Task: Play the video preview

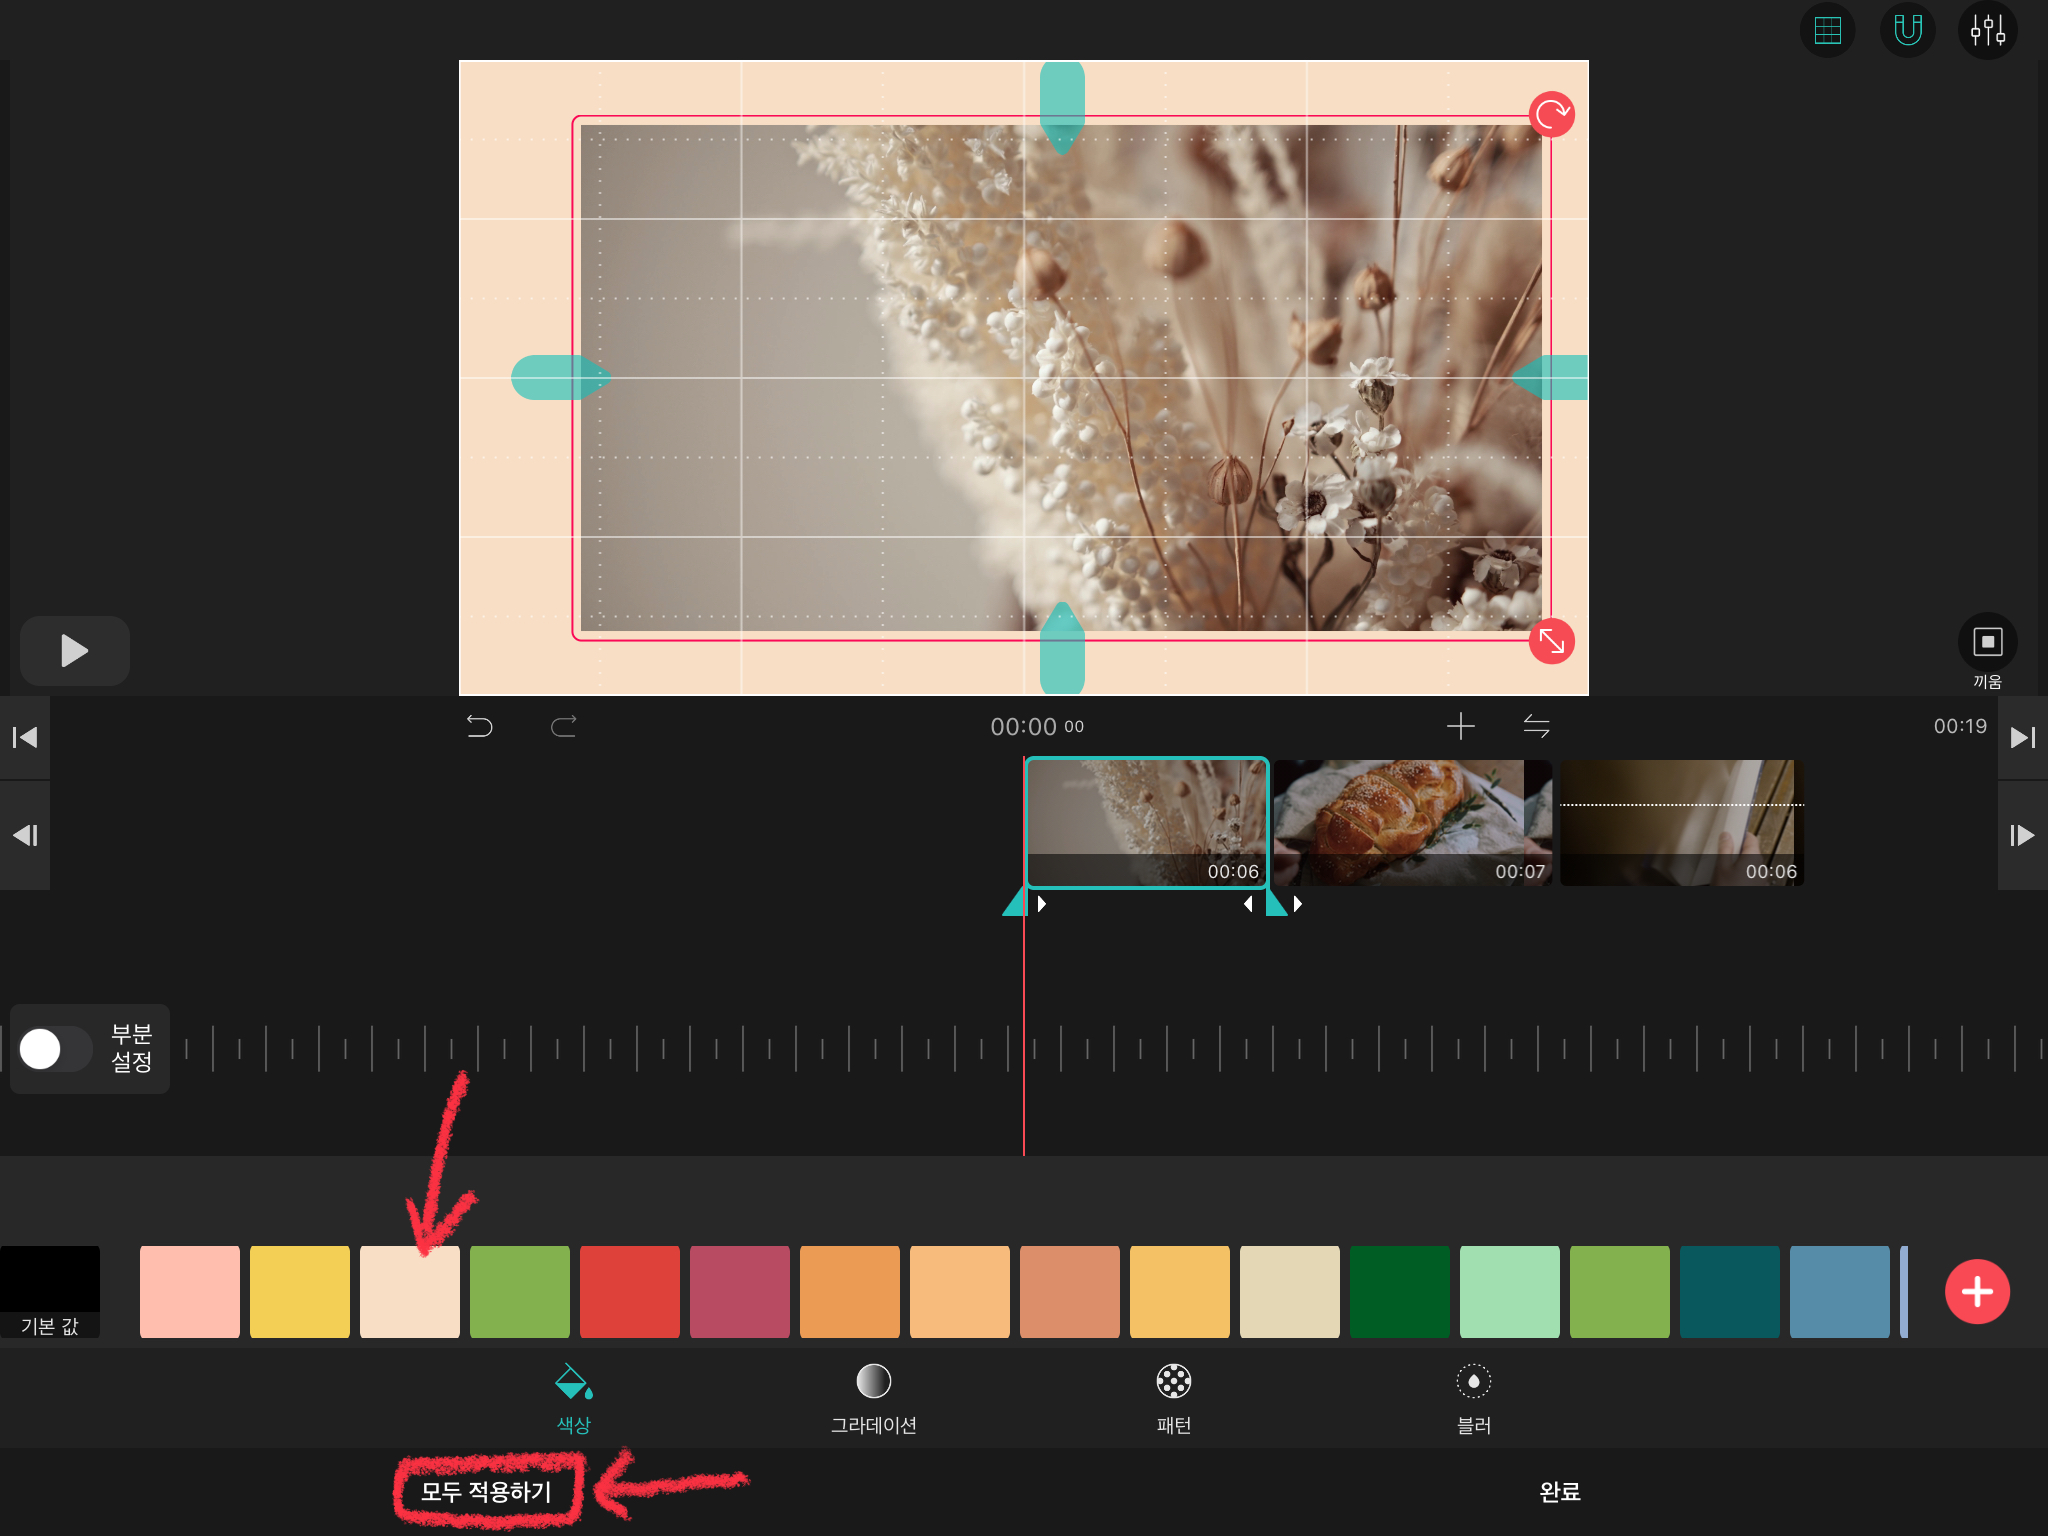Action: point(75,651)
